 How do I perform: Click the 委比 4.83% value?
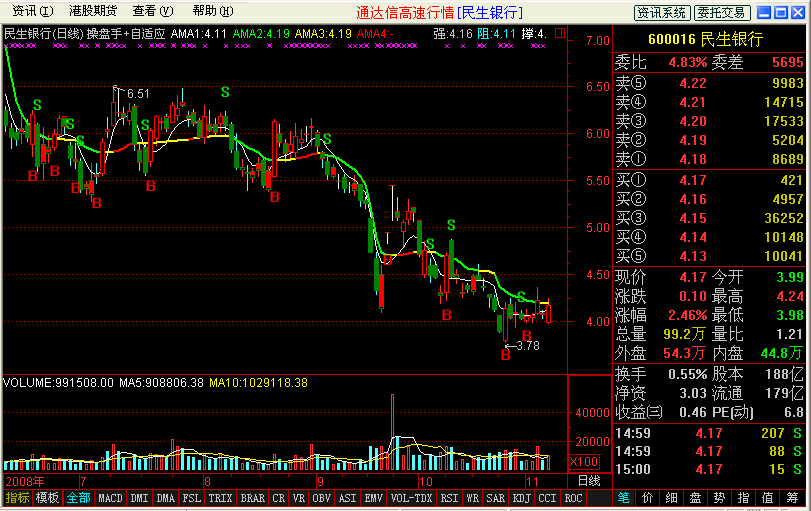[x=687, y=63]
